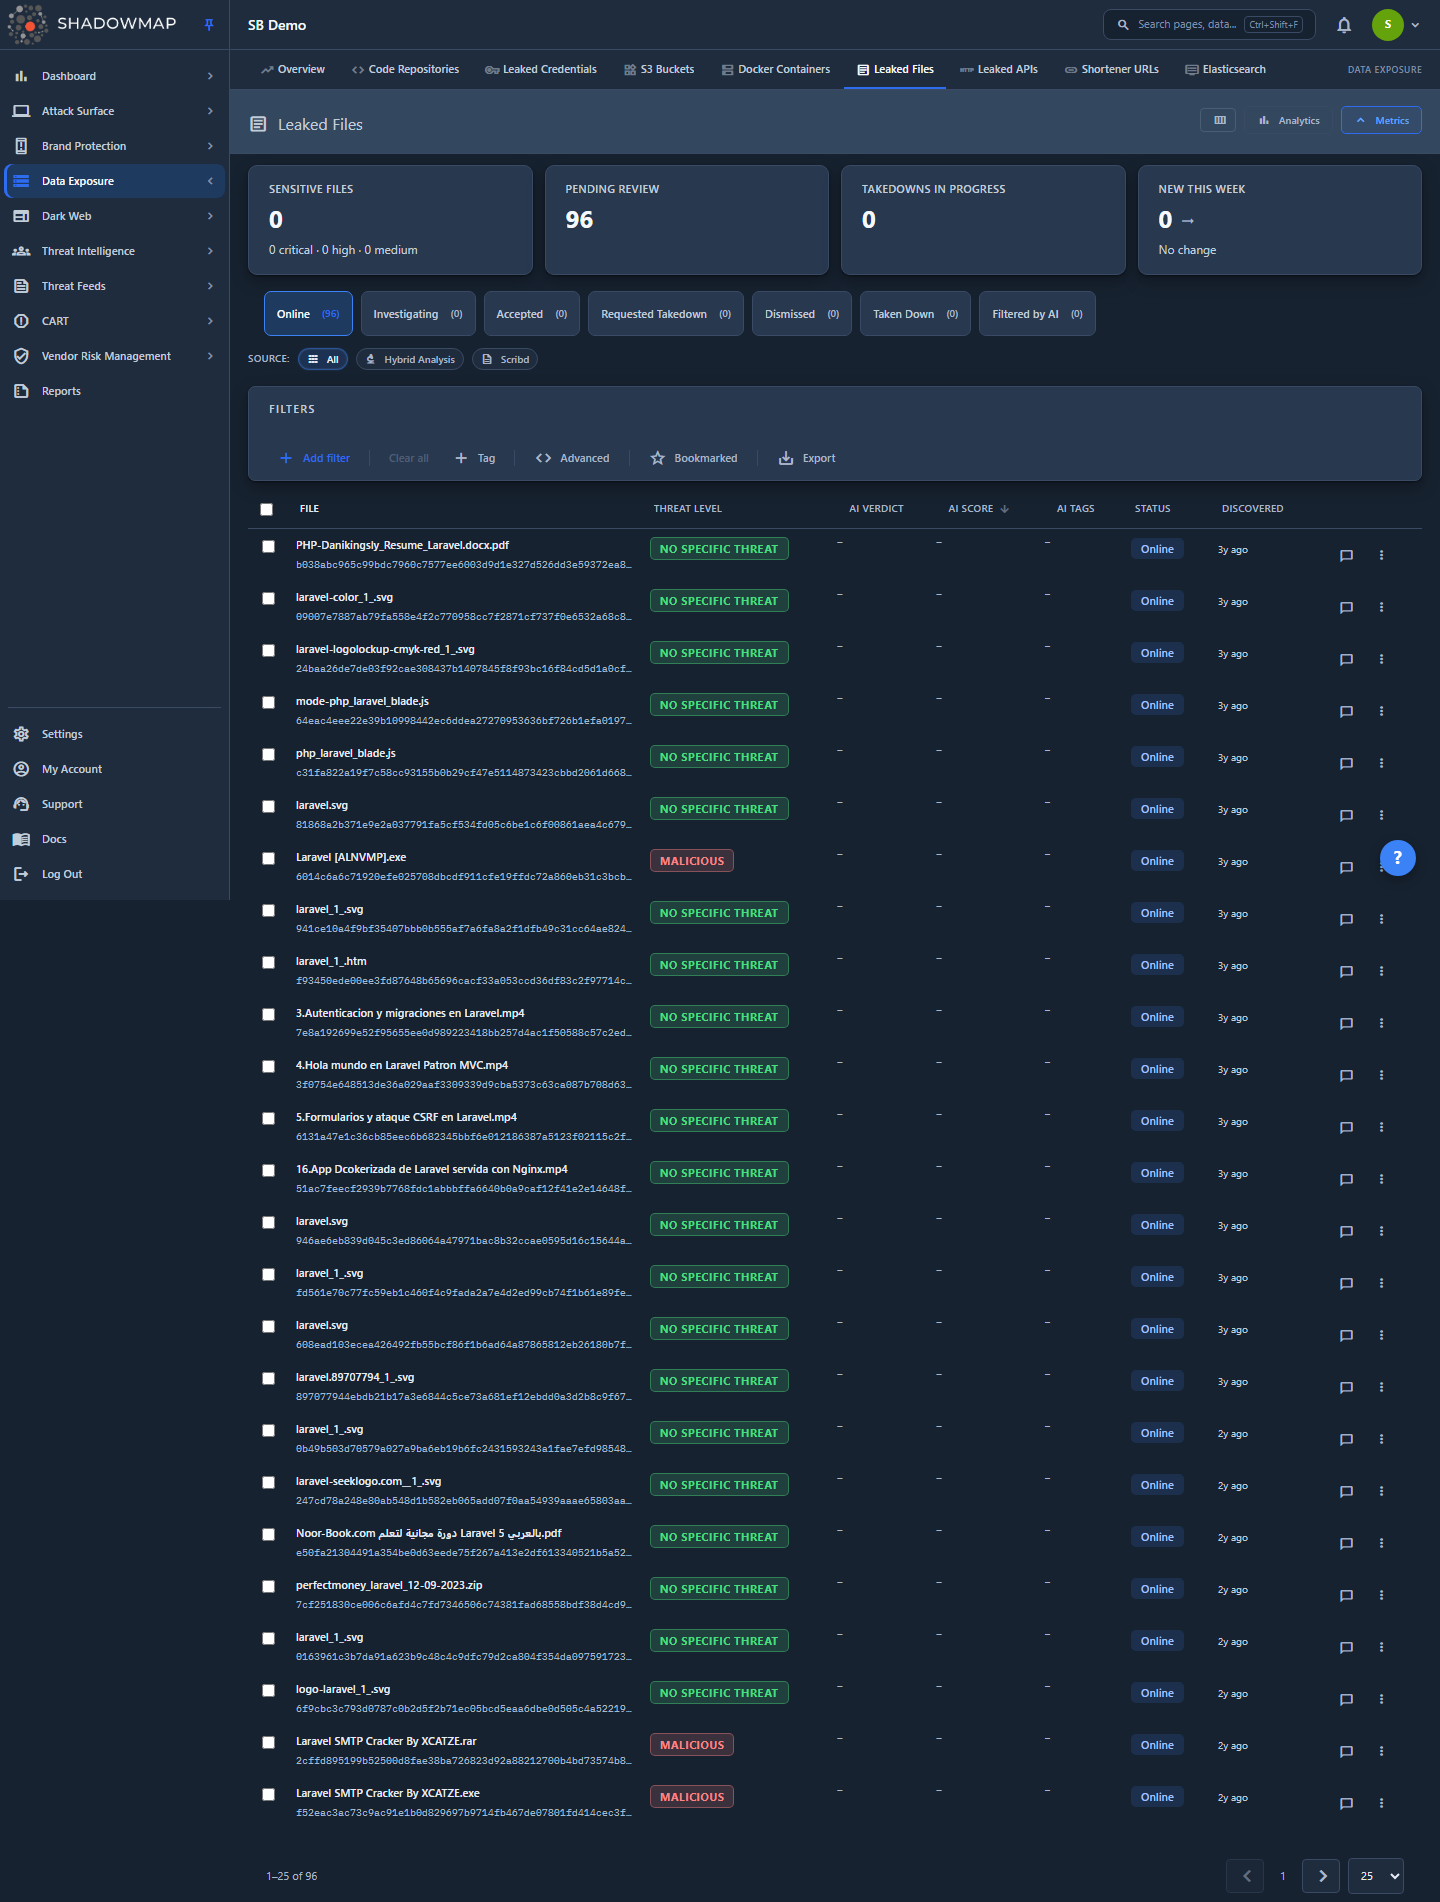Open comments for perfectmoney_laravel_12-09-2023.zip

(x=1346, y=1595)
